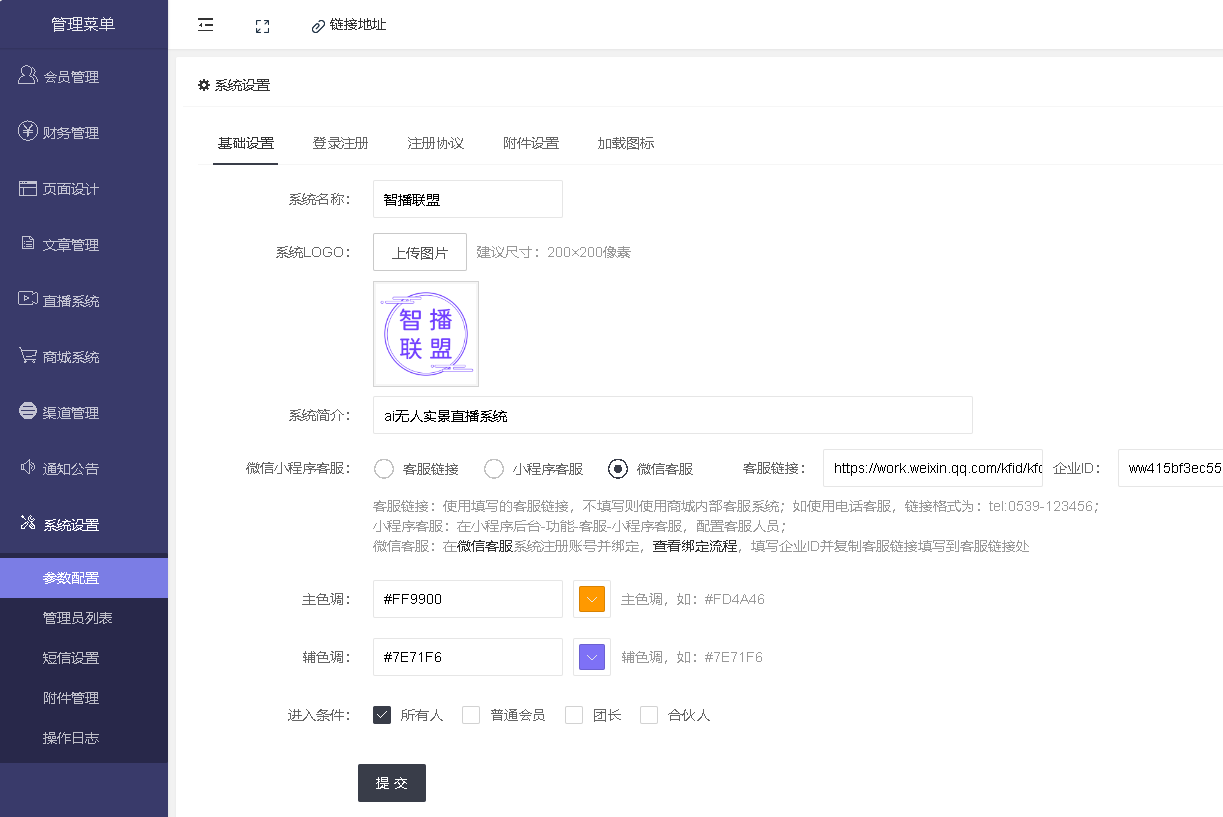Check the 团长 checkbox
The width and height of the screenshot is (1223, 817).
tap(574, 715)
